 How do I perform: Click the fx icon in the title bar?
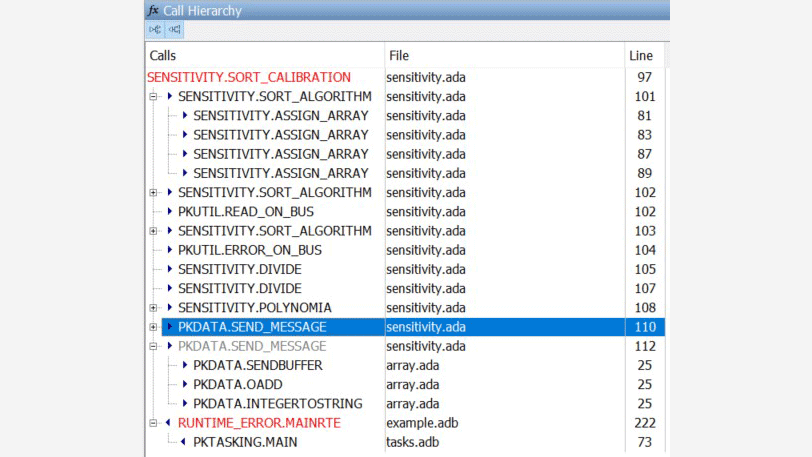tap(153, 10)
